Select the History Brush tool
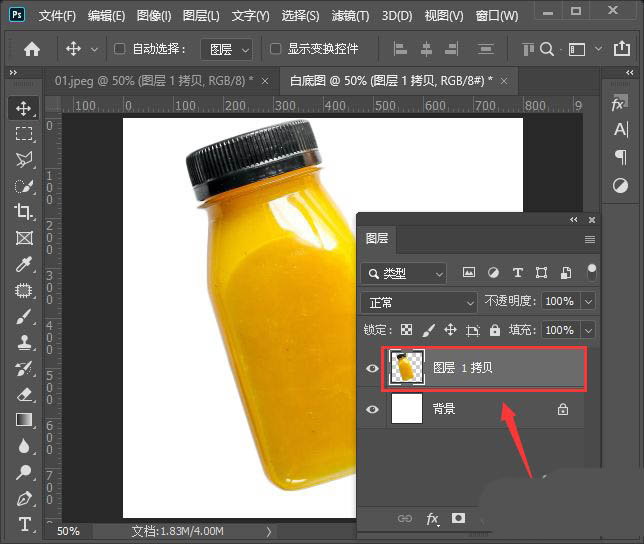 click(23, 369)
